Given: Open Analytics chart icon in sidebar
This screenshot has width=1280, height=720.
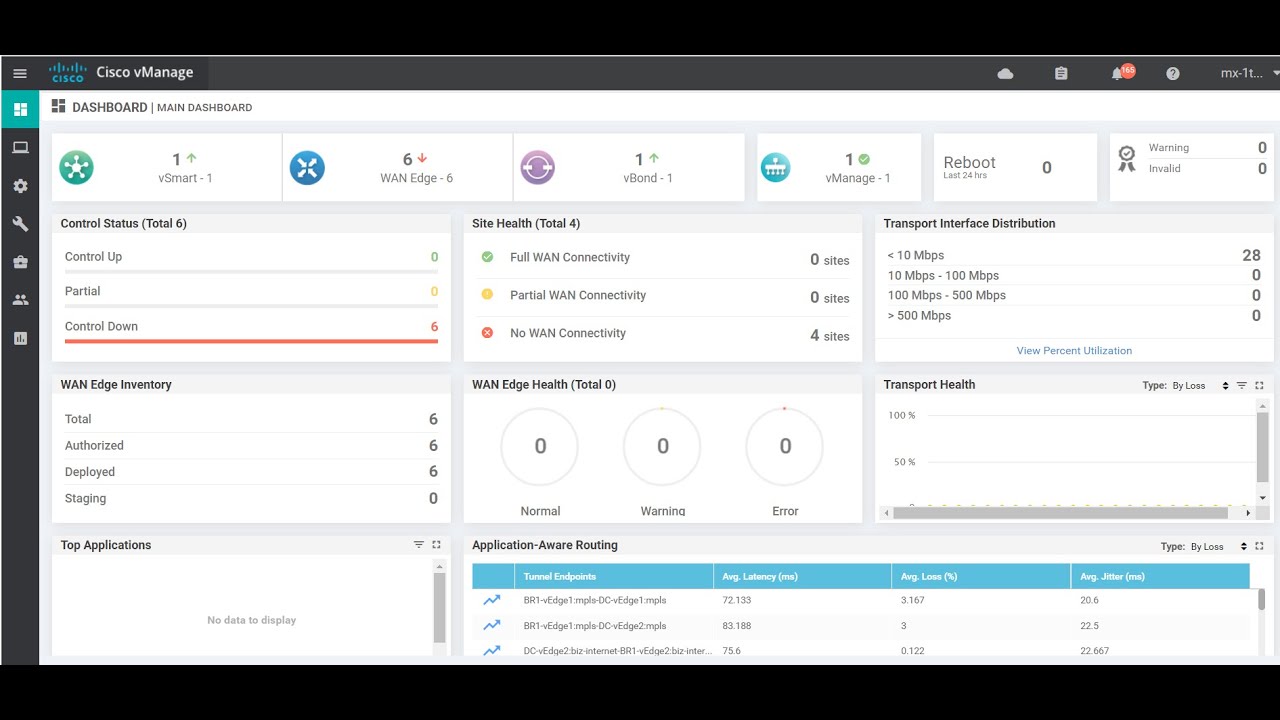Looking at the screenshot, I should click(x=20, y=338).
